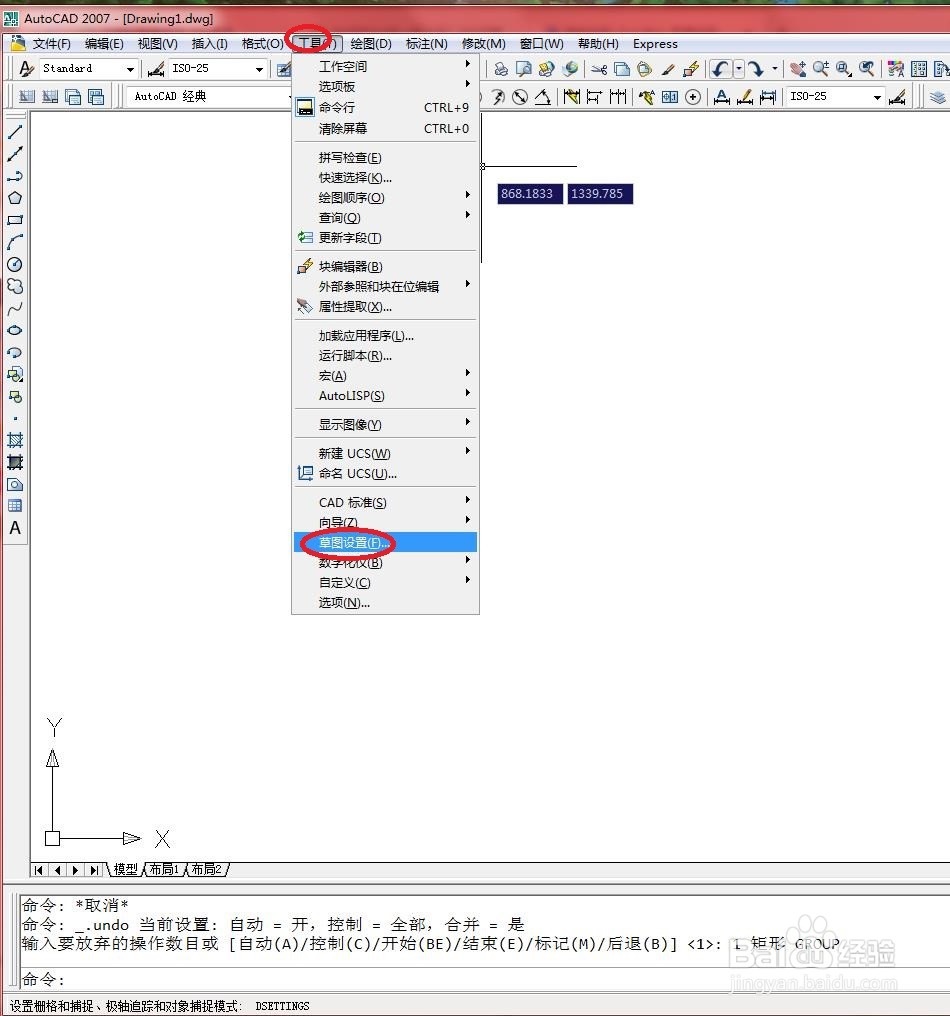Click the Angular dimension icon
The height and width of the screenshot is (1016, 950).
click(x=543, y=97)
